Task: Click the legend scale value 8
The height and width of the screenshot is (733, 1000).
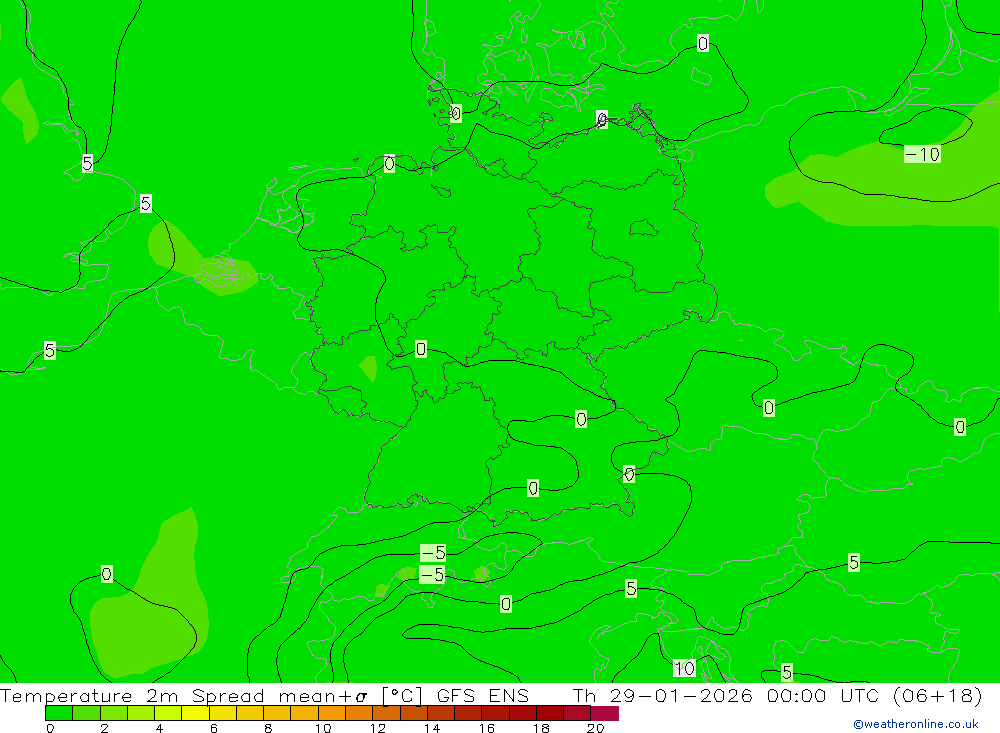Action: tap(268, 728)
